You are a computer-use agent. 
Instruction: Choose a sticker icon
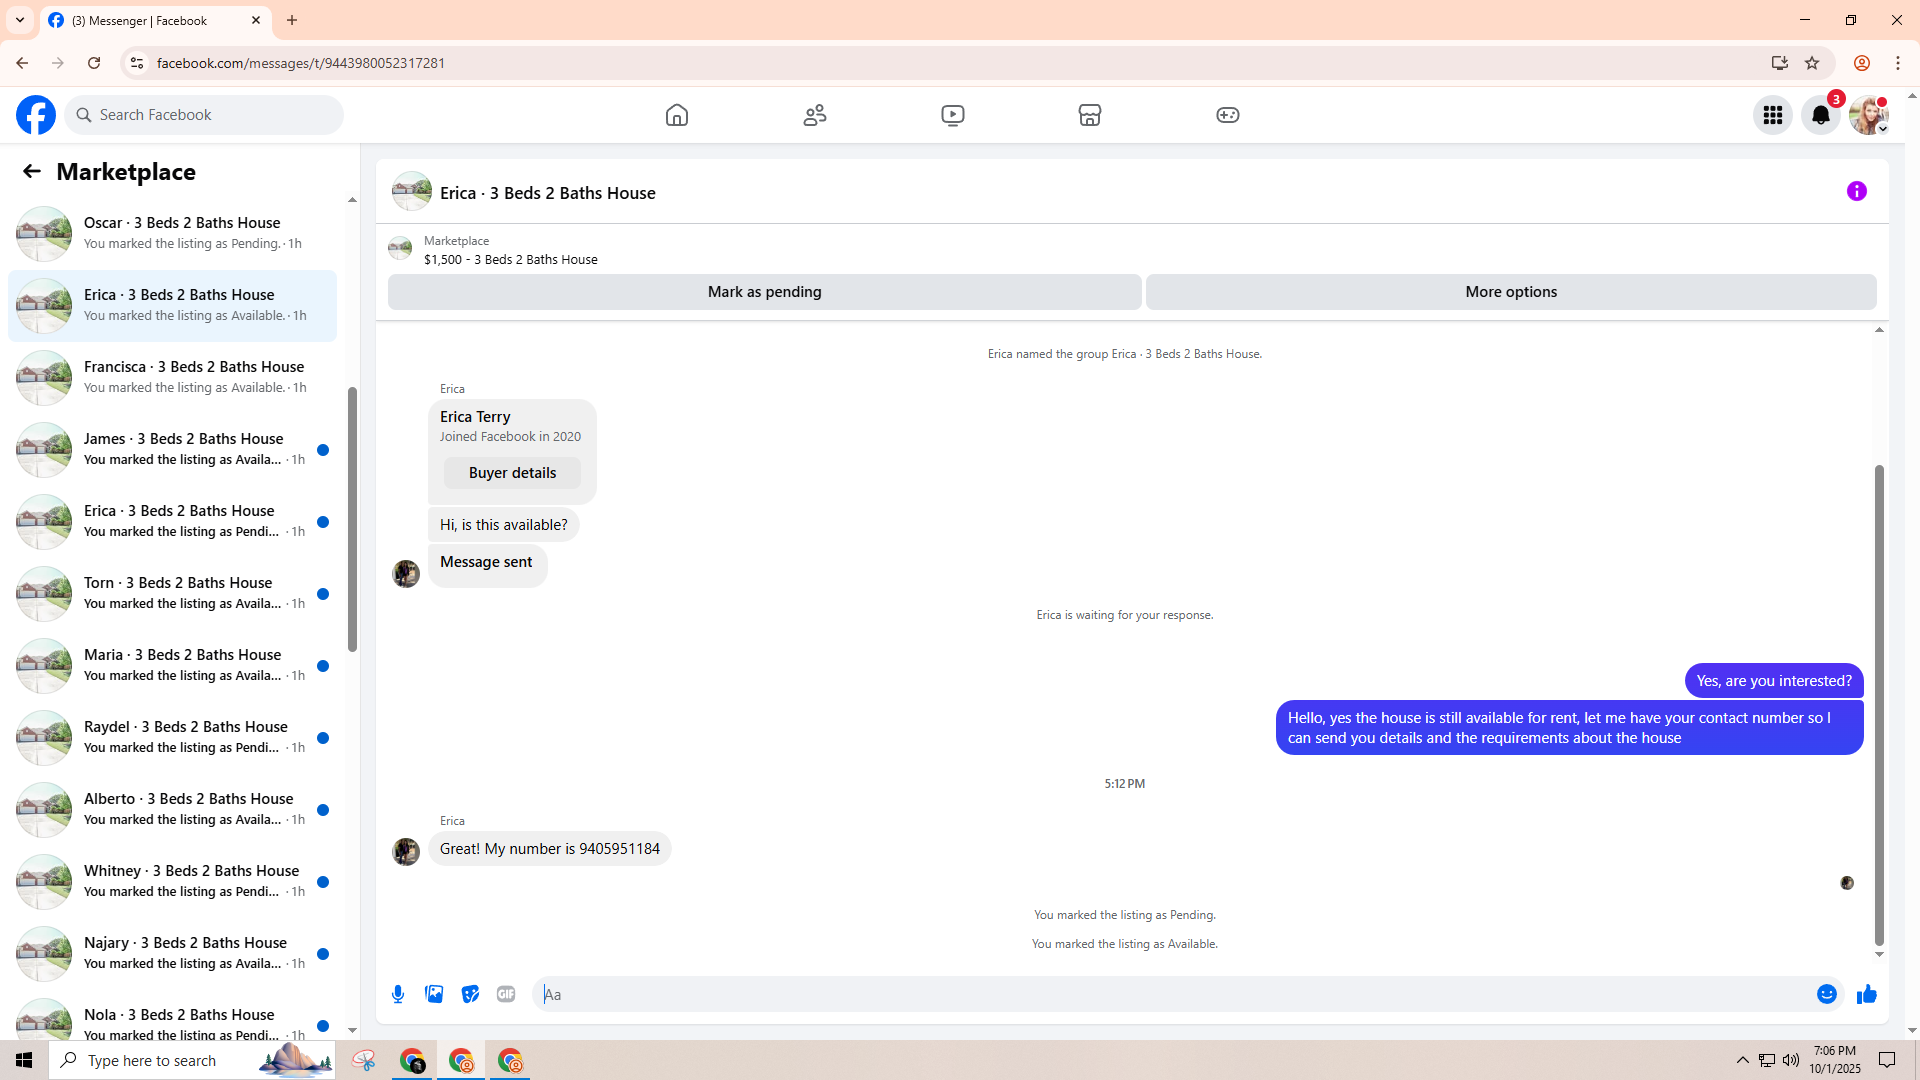(x=470, y=994)
